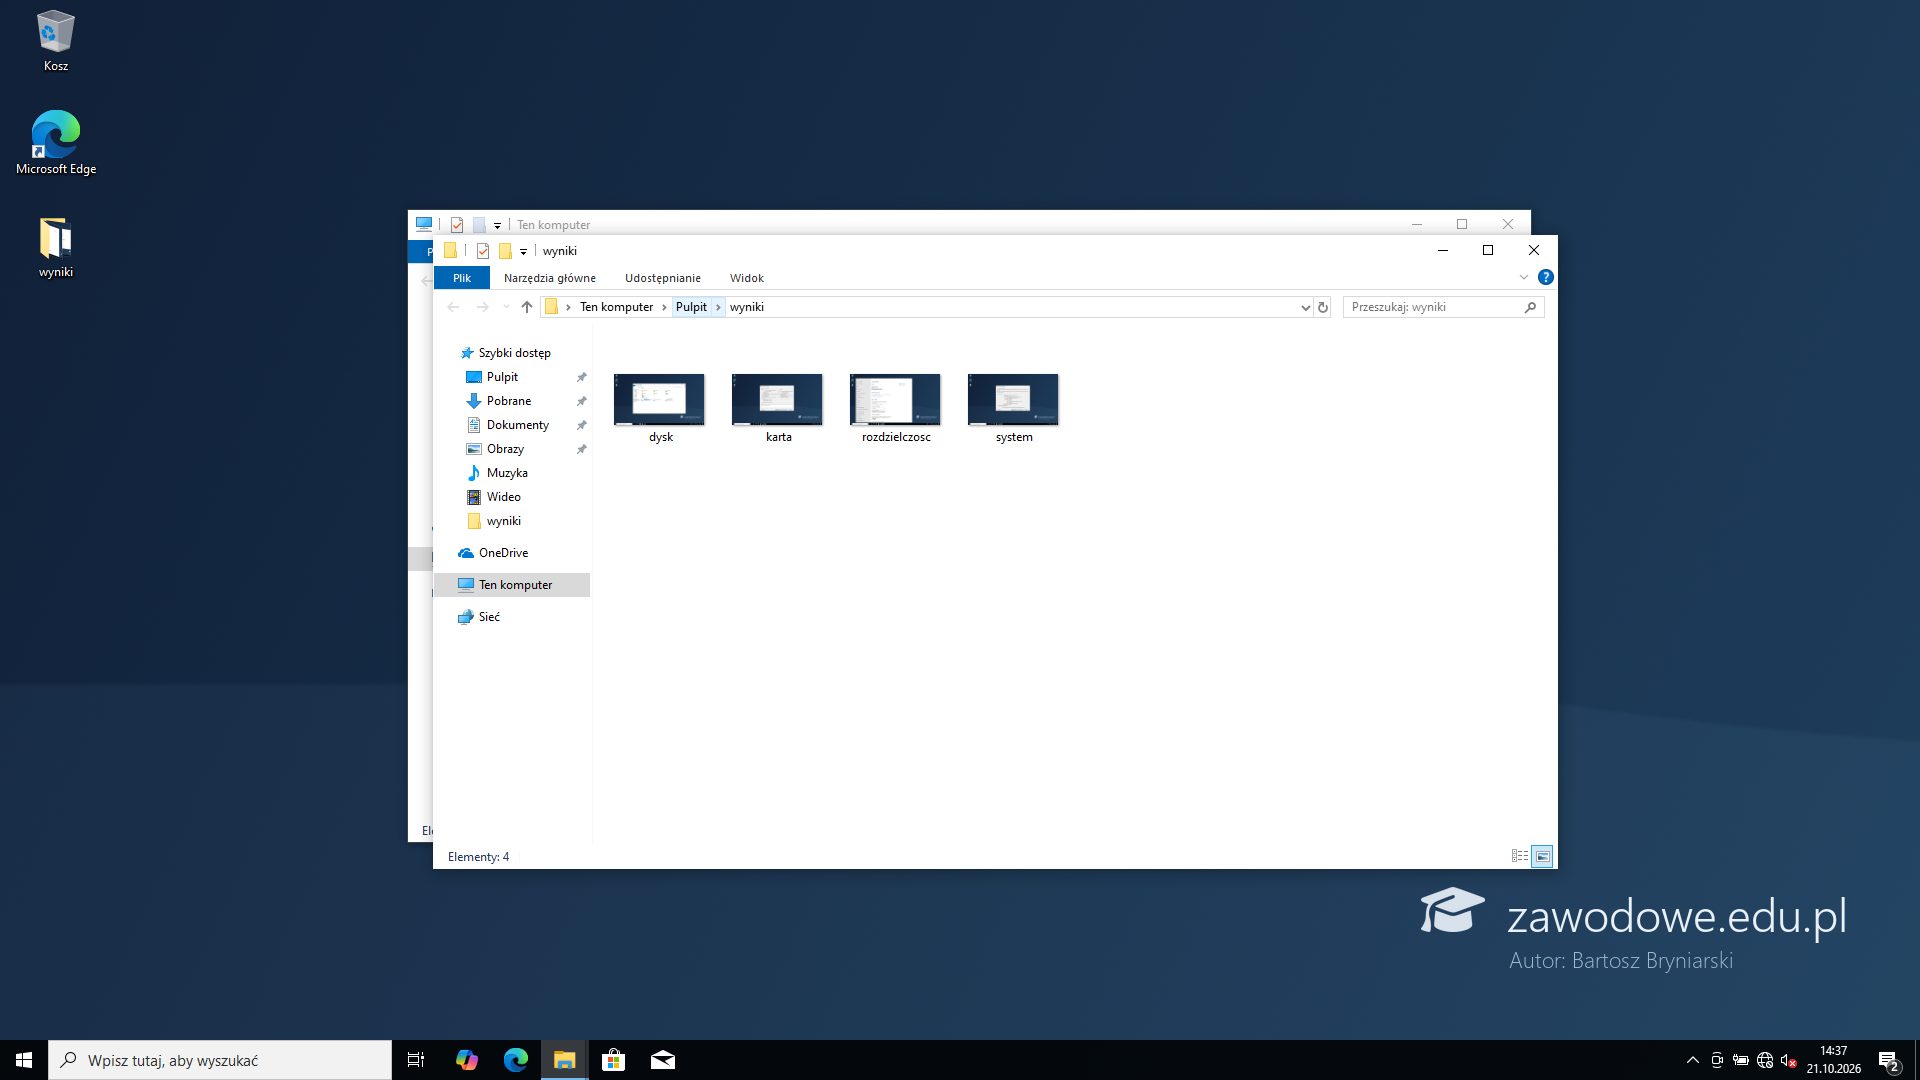Refresh the wyniki folder view
Image resolution: width=1920 pixels, height=1080 pixels.
pos(1323,307)
